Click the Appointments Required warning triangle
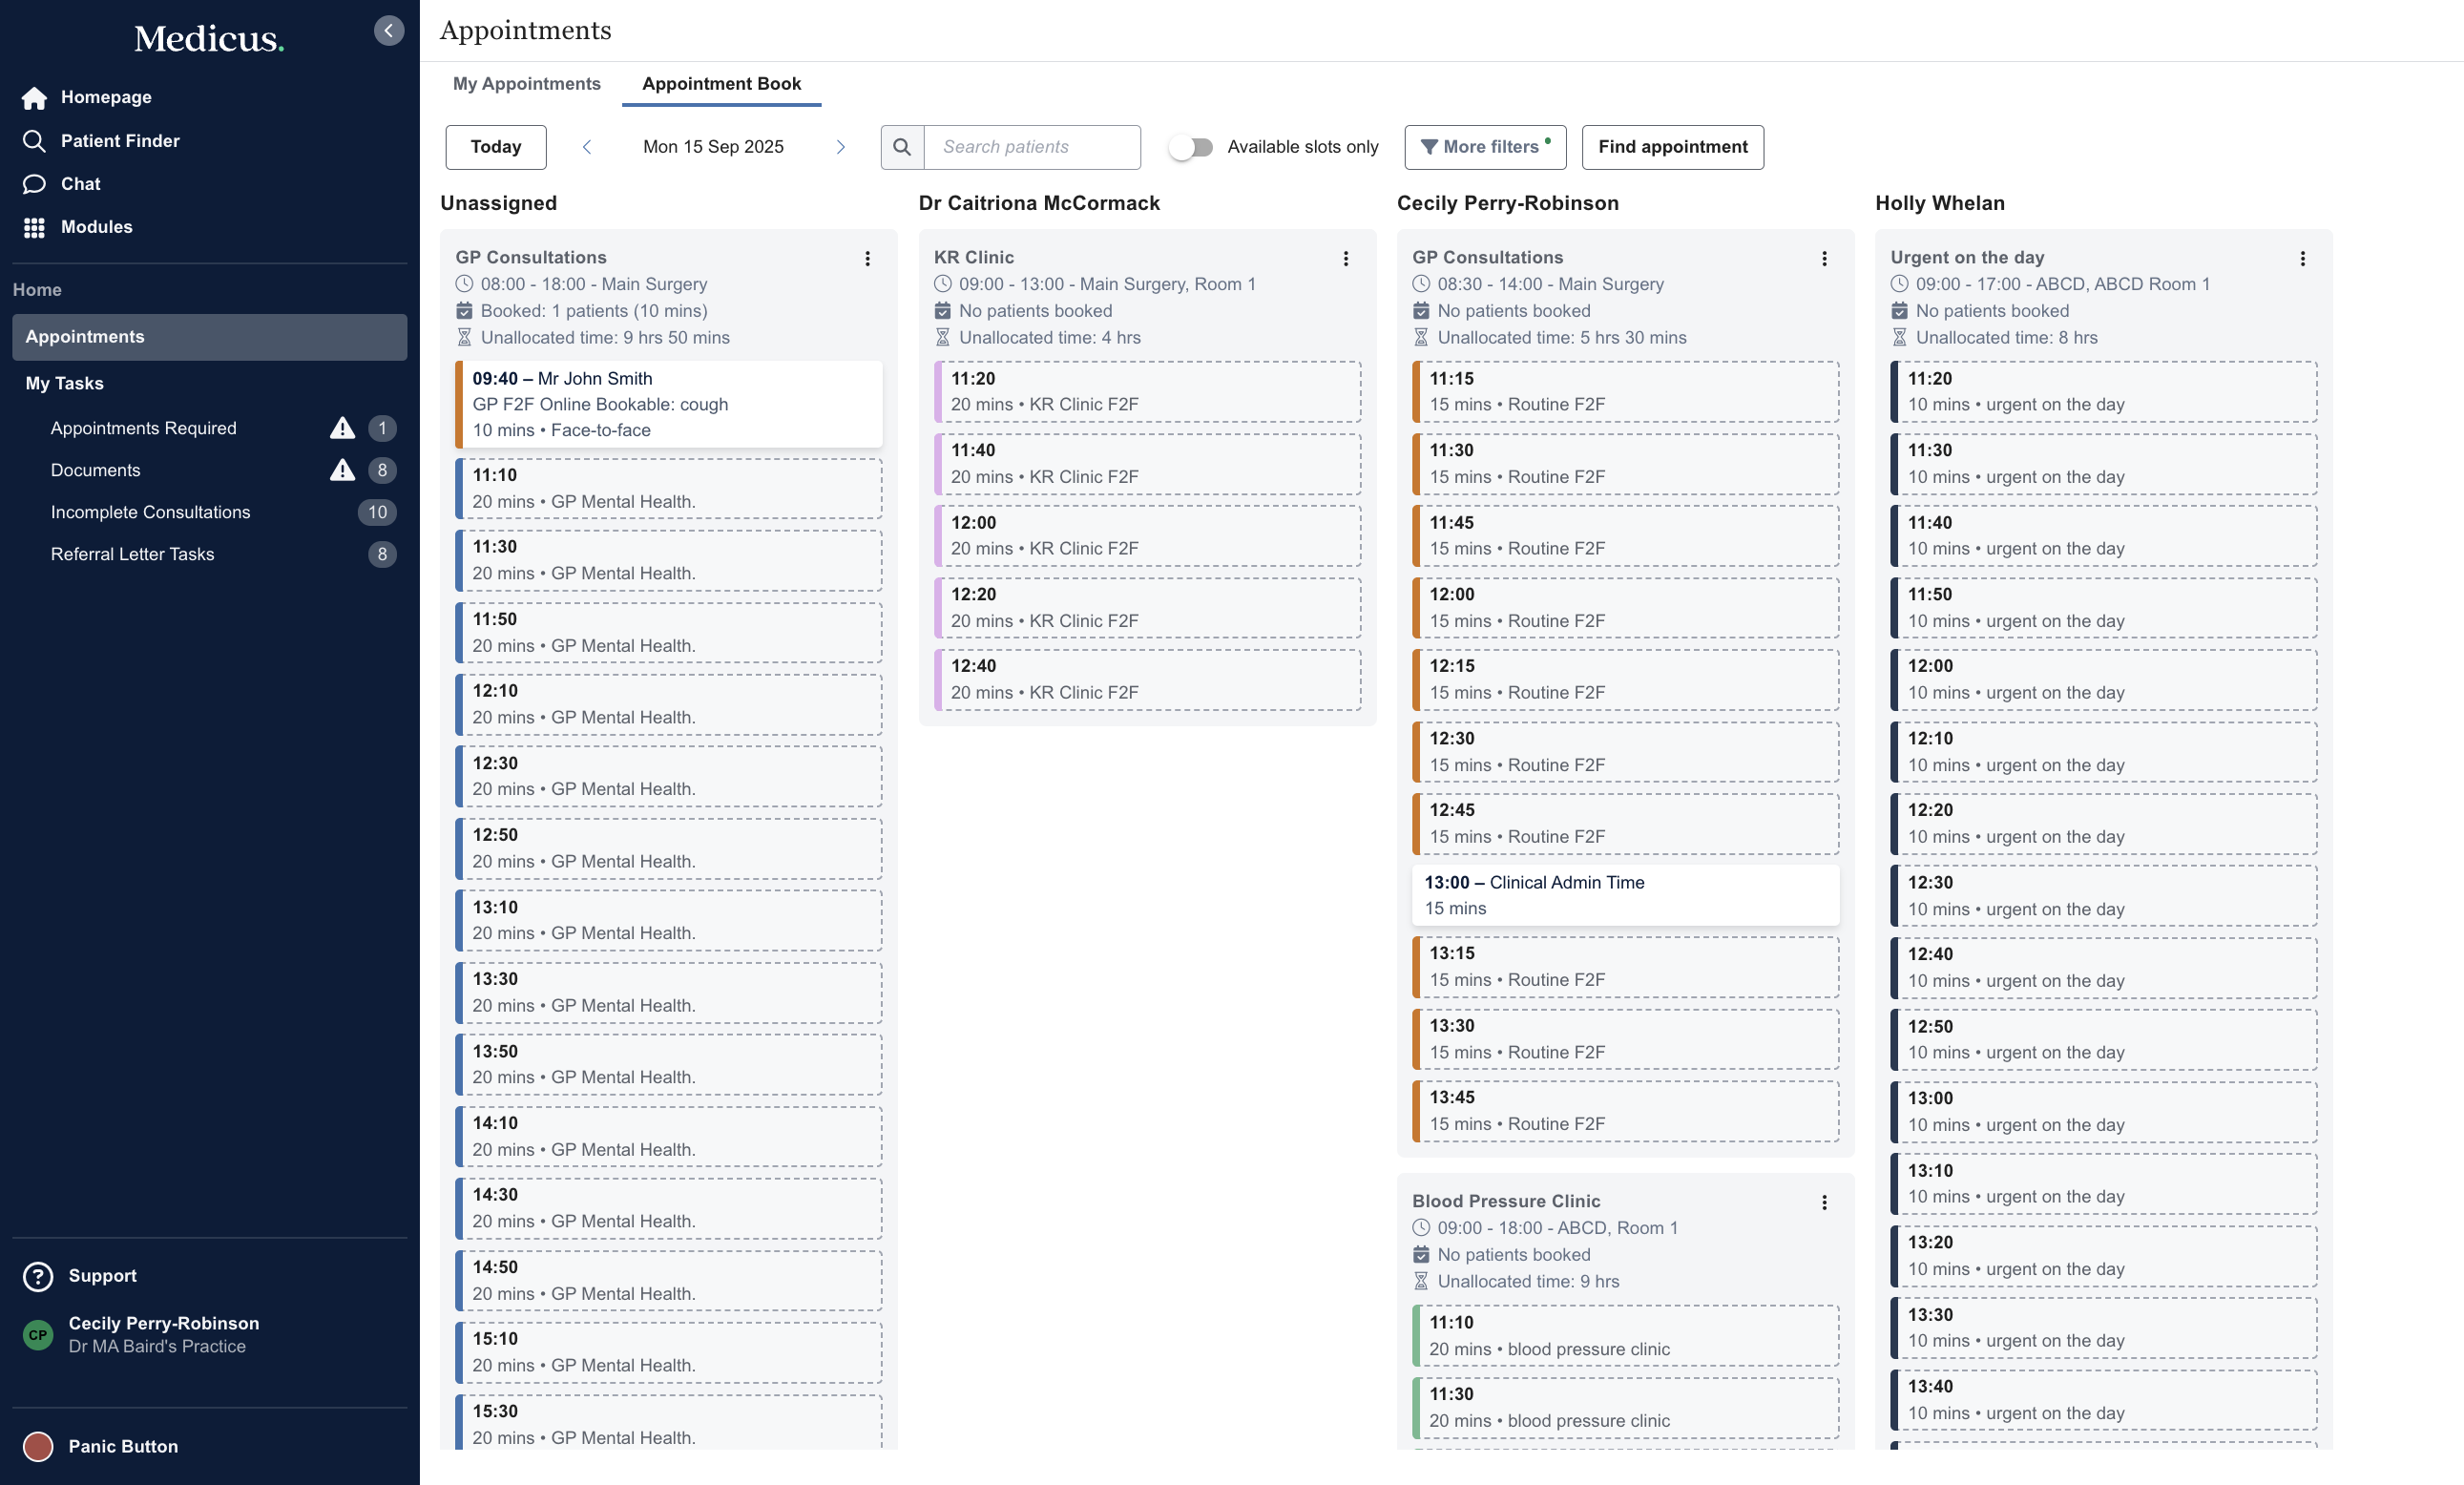Screen dimensions: 2464x1485 [343, 428]
